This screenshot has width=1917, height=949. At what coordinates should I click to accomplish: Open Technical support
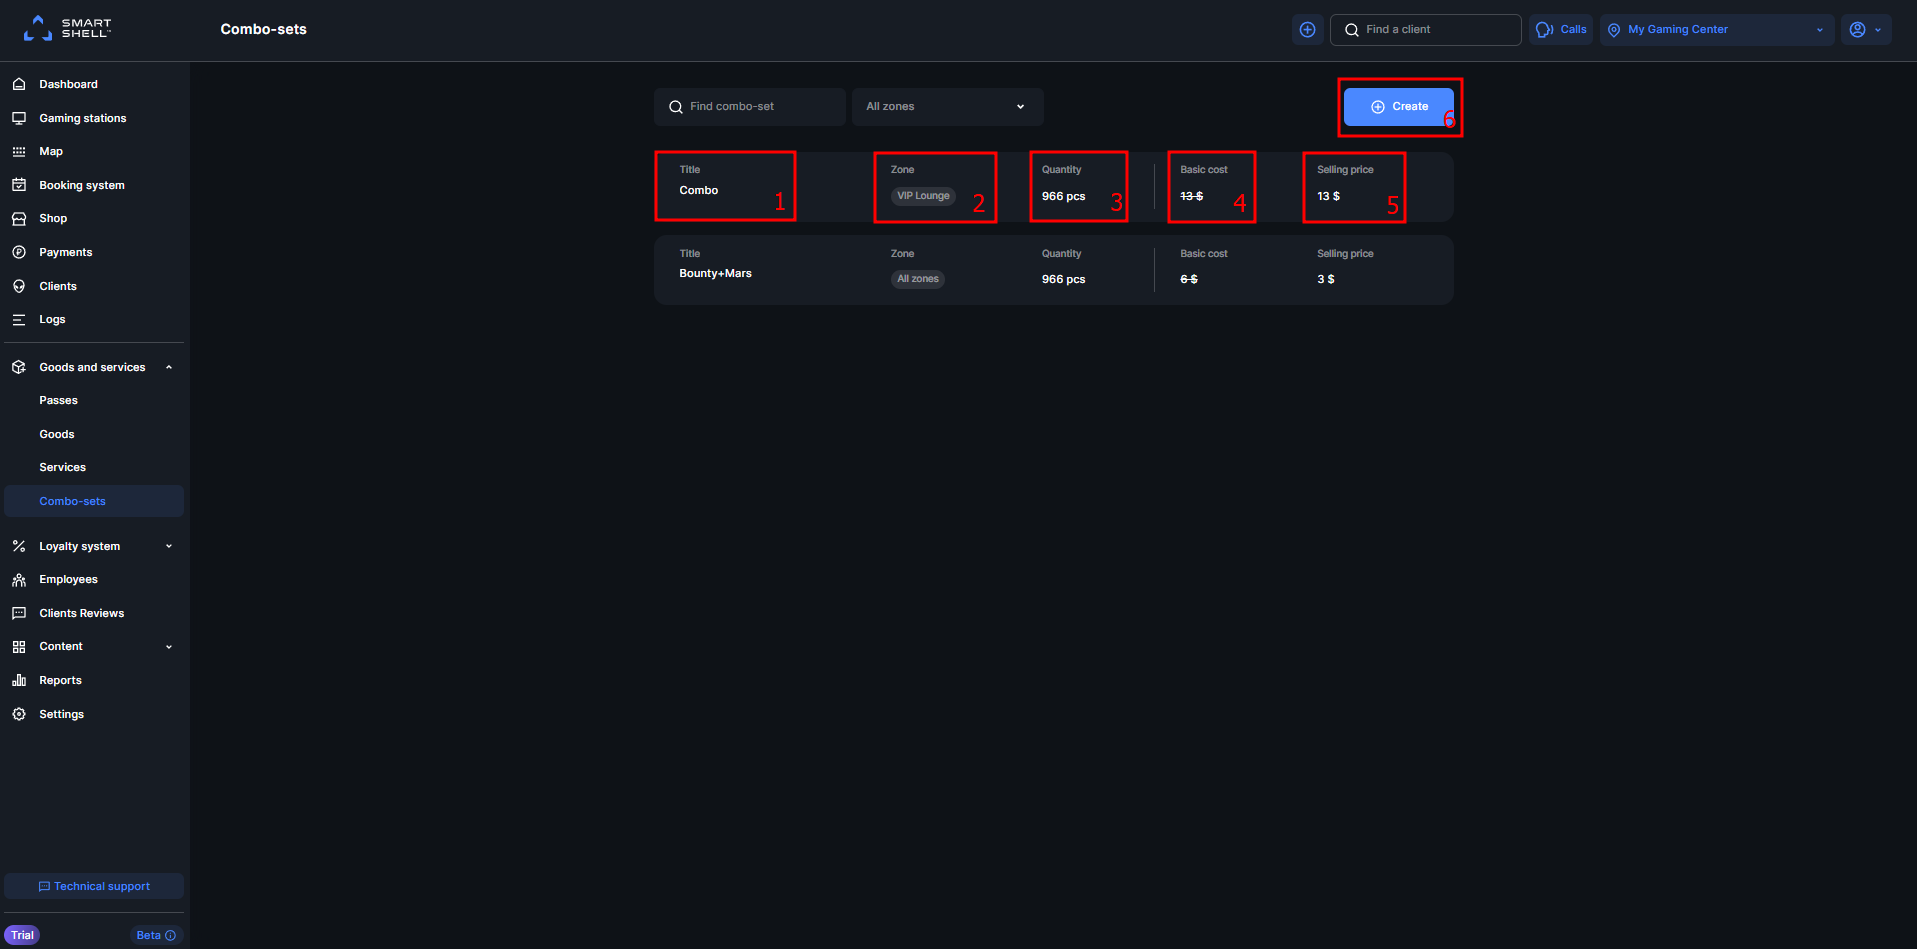[94, 887]
